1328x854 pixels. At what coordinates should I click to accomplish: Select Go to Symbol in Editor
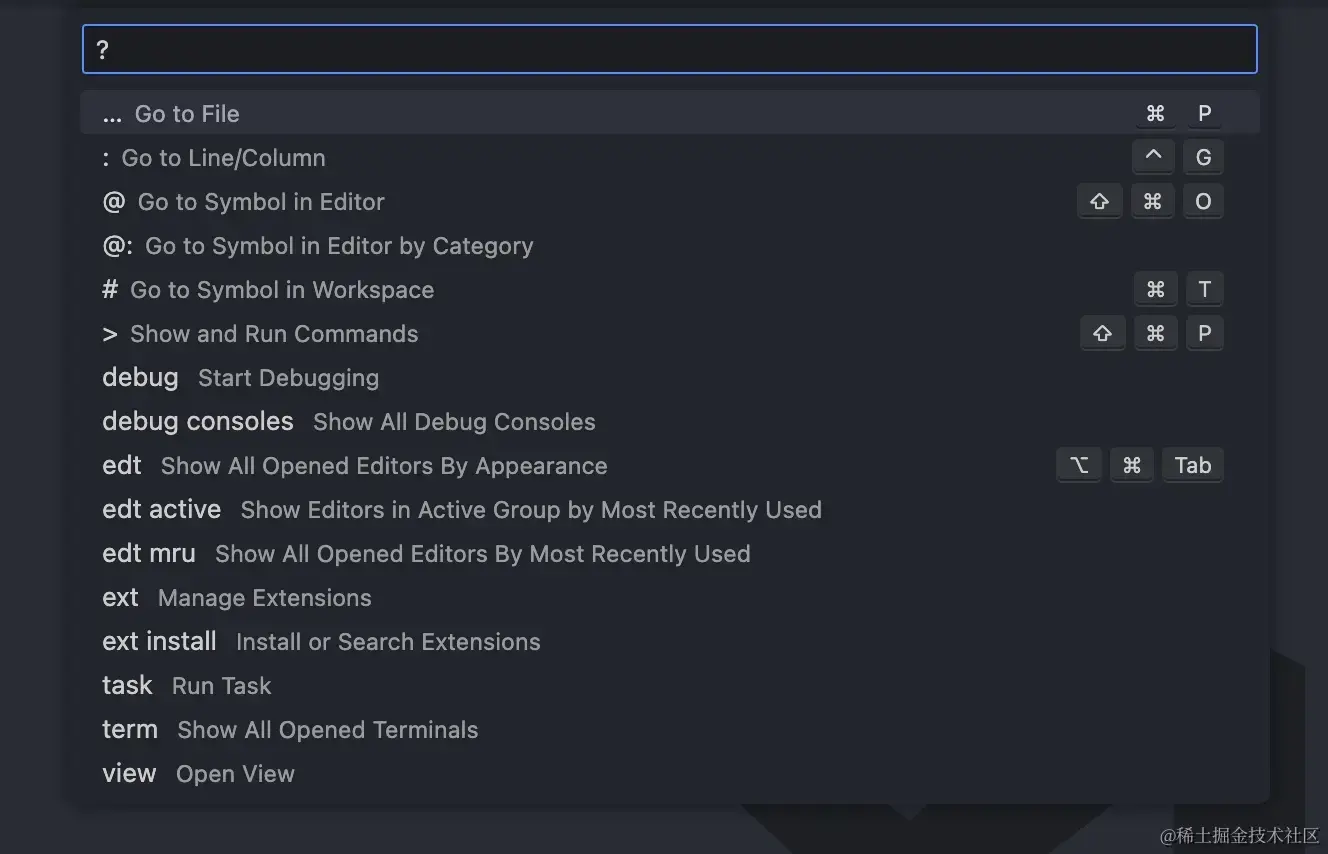coord(260,202)
